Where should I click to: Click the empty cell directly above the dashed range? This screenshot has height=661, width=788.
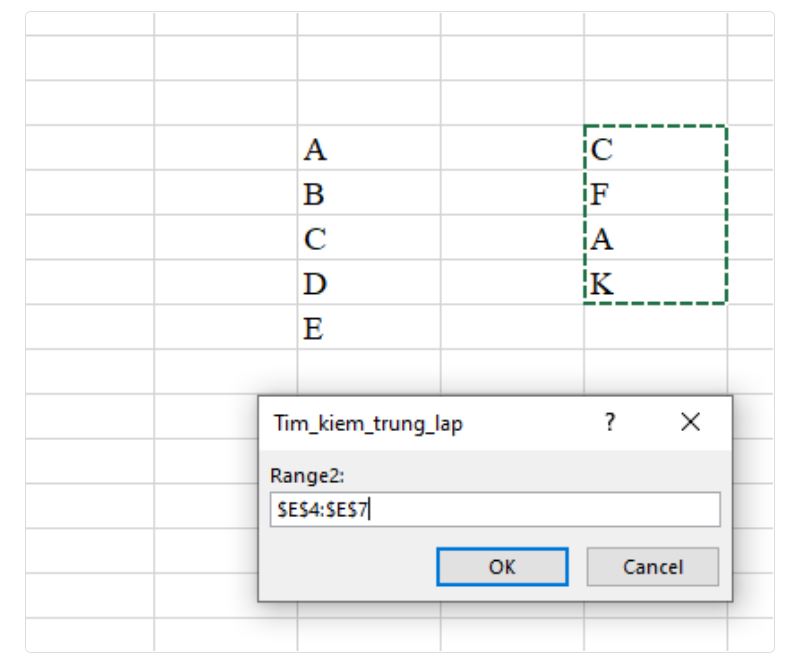655,103
